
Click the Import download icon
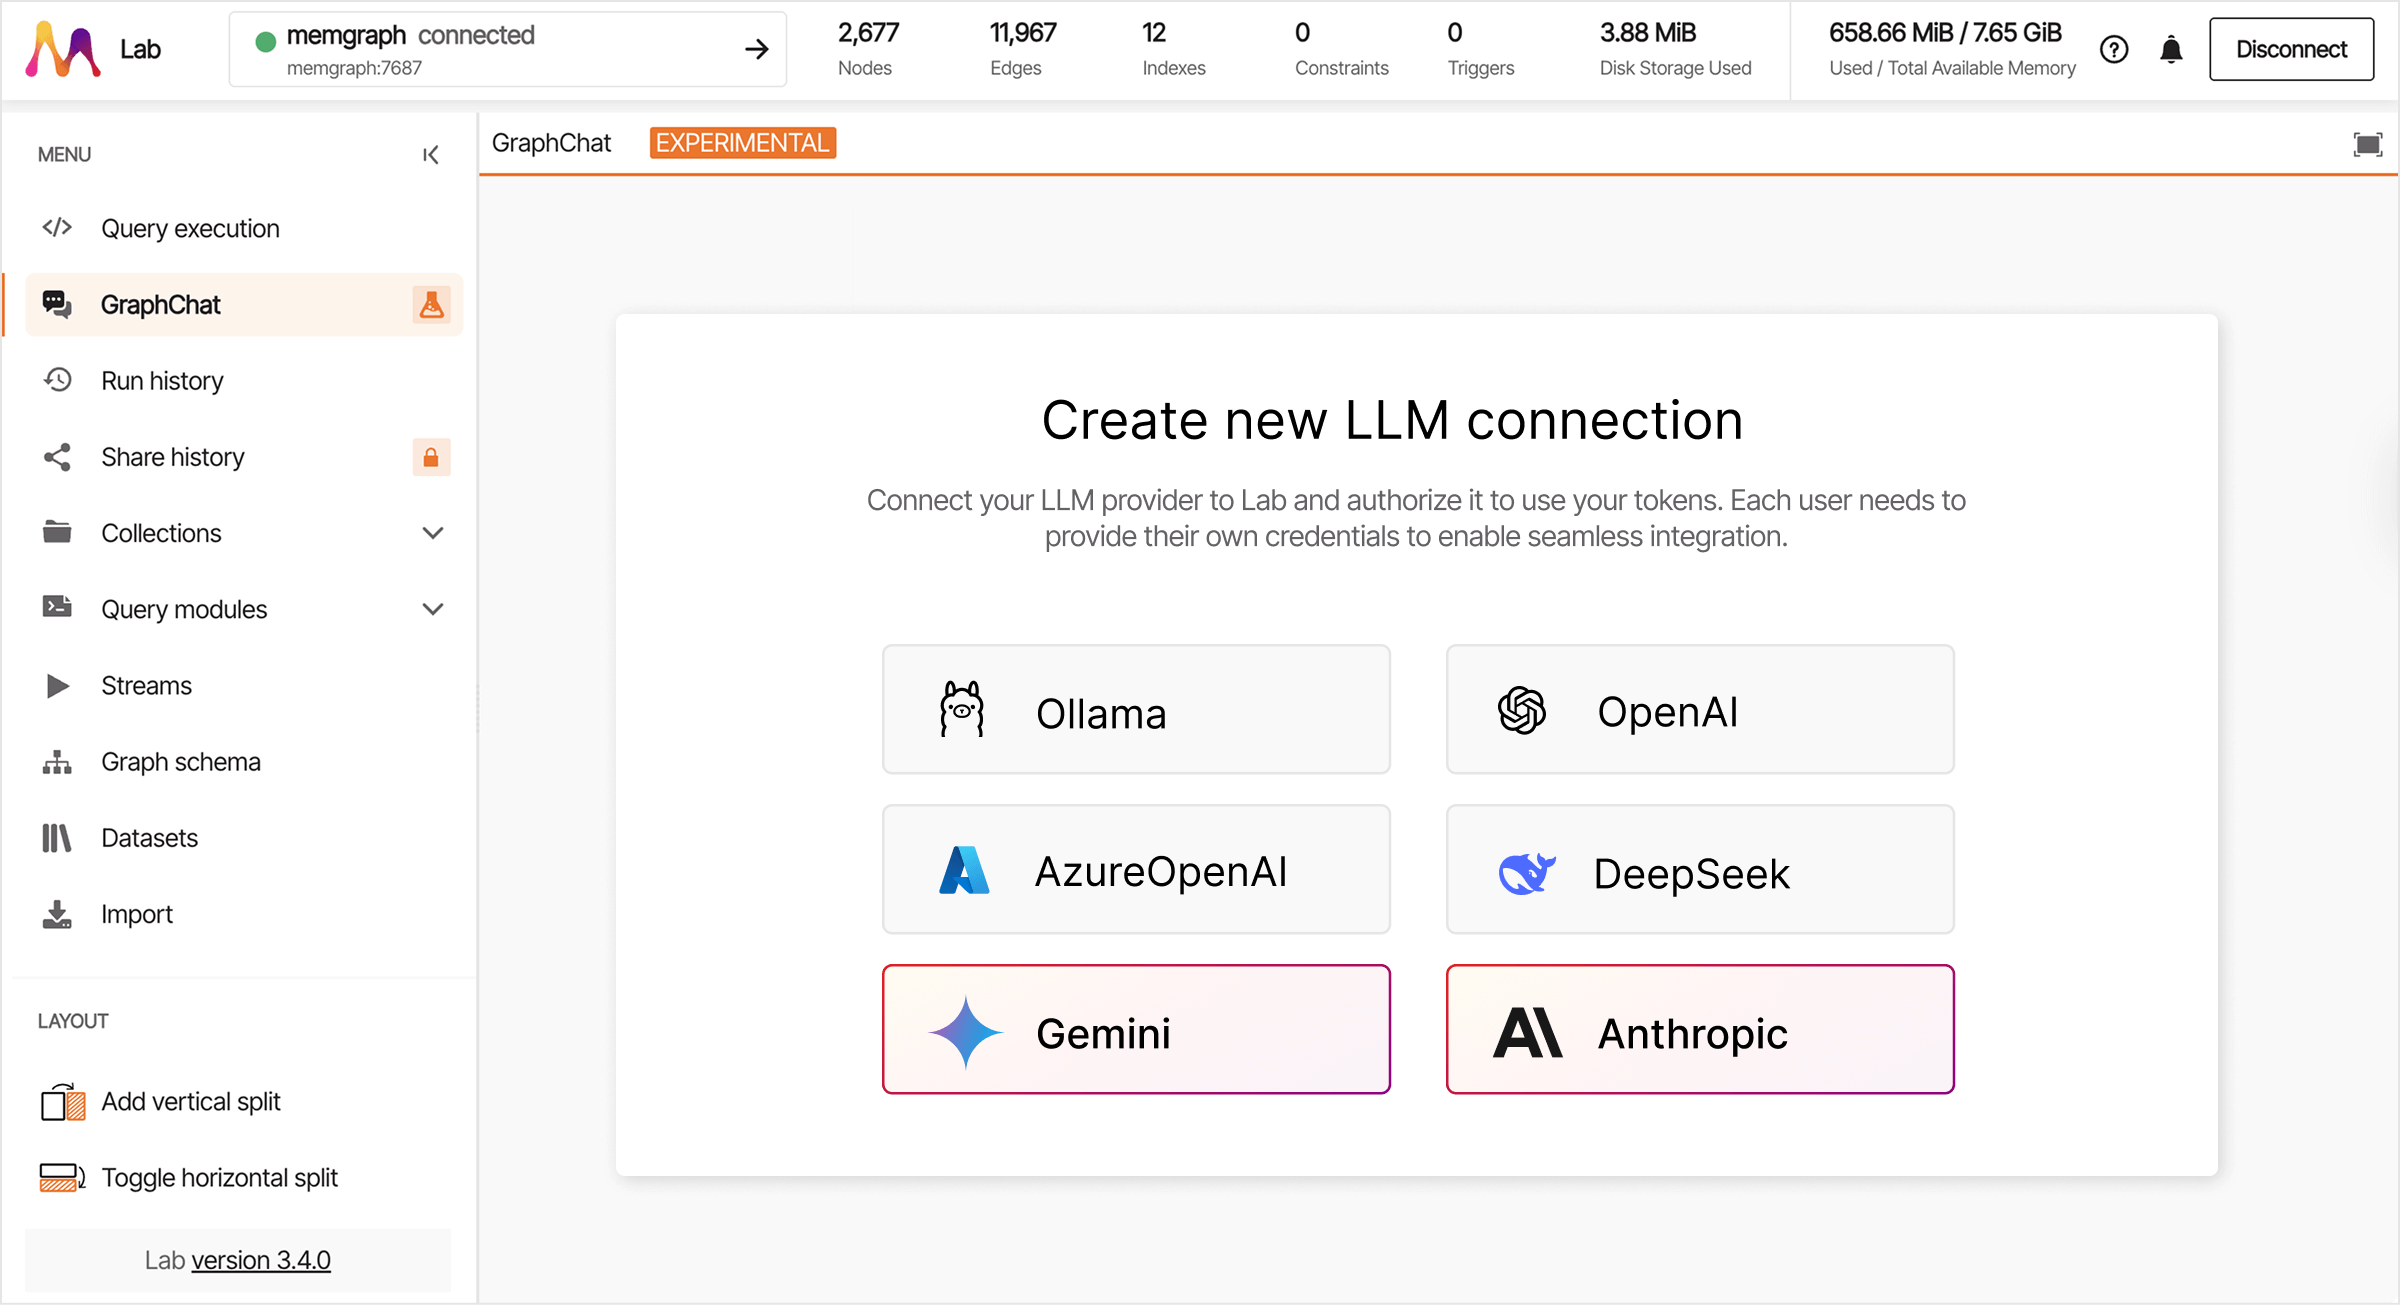click(x=57, y=914)
